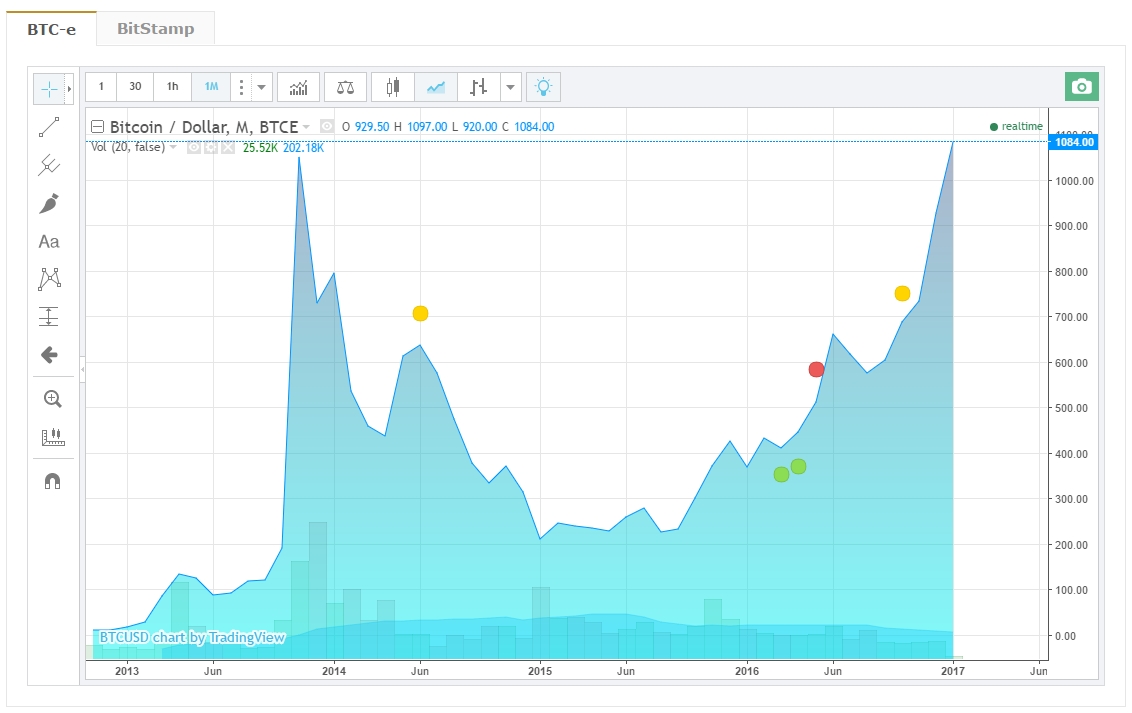Screen dimensions: 1132x713
Task: Take chart snapshot with camera button
Action: coord(1081,87)
